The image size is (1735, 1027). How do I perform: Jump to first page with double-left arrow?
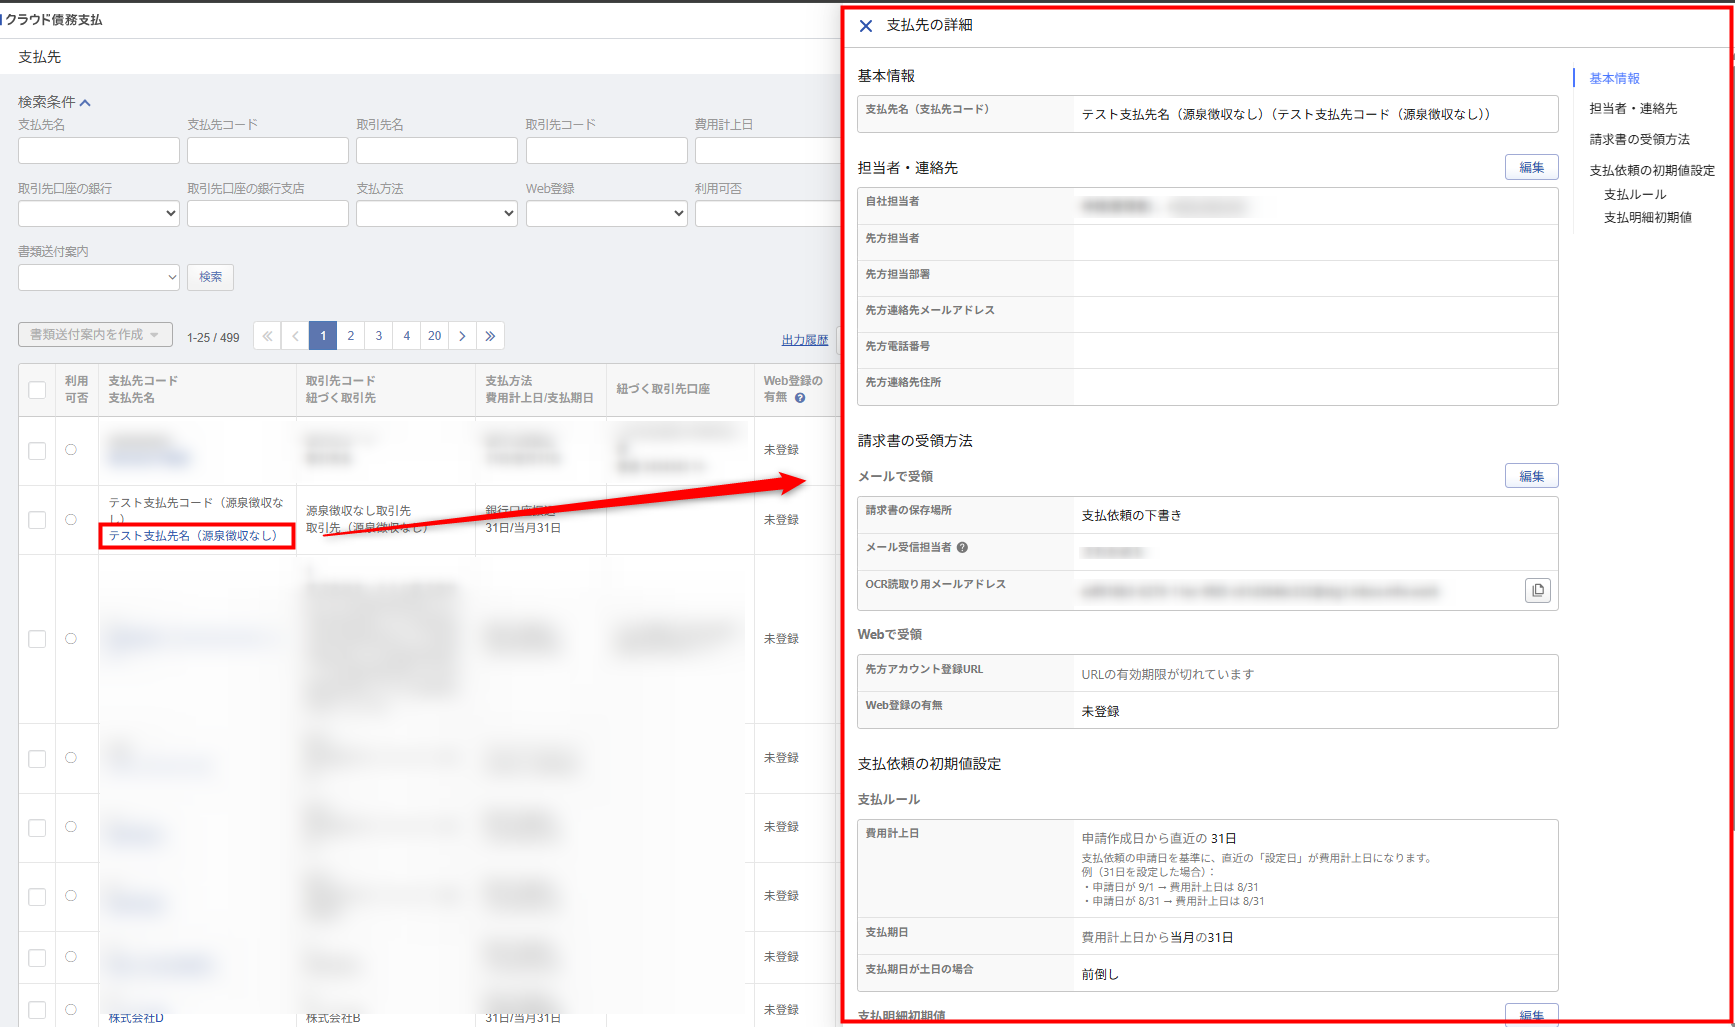[x=267, y=336]
